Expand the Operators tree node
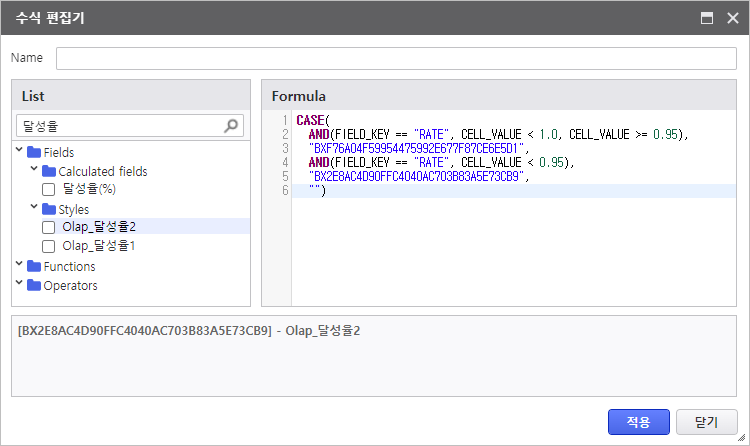The height and width of the screenshot is (446, 750). [20, 285]
